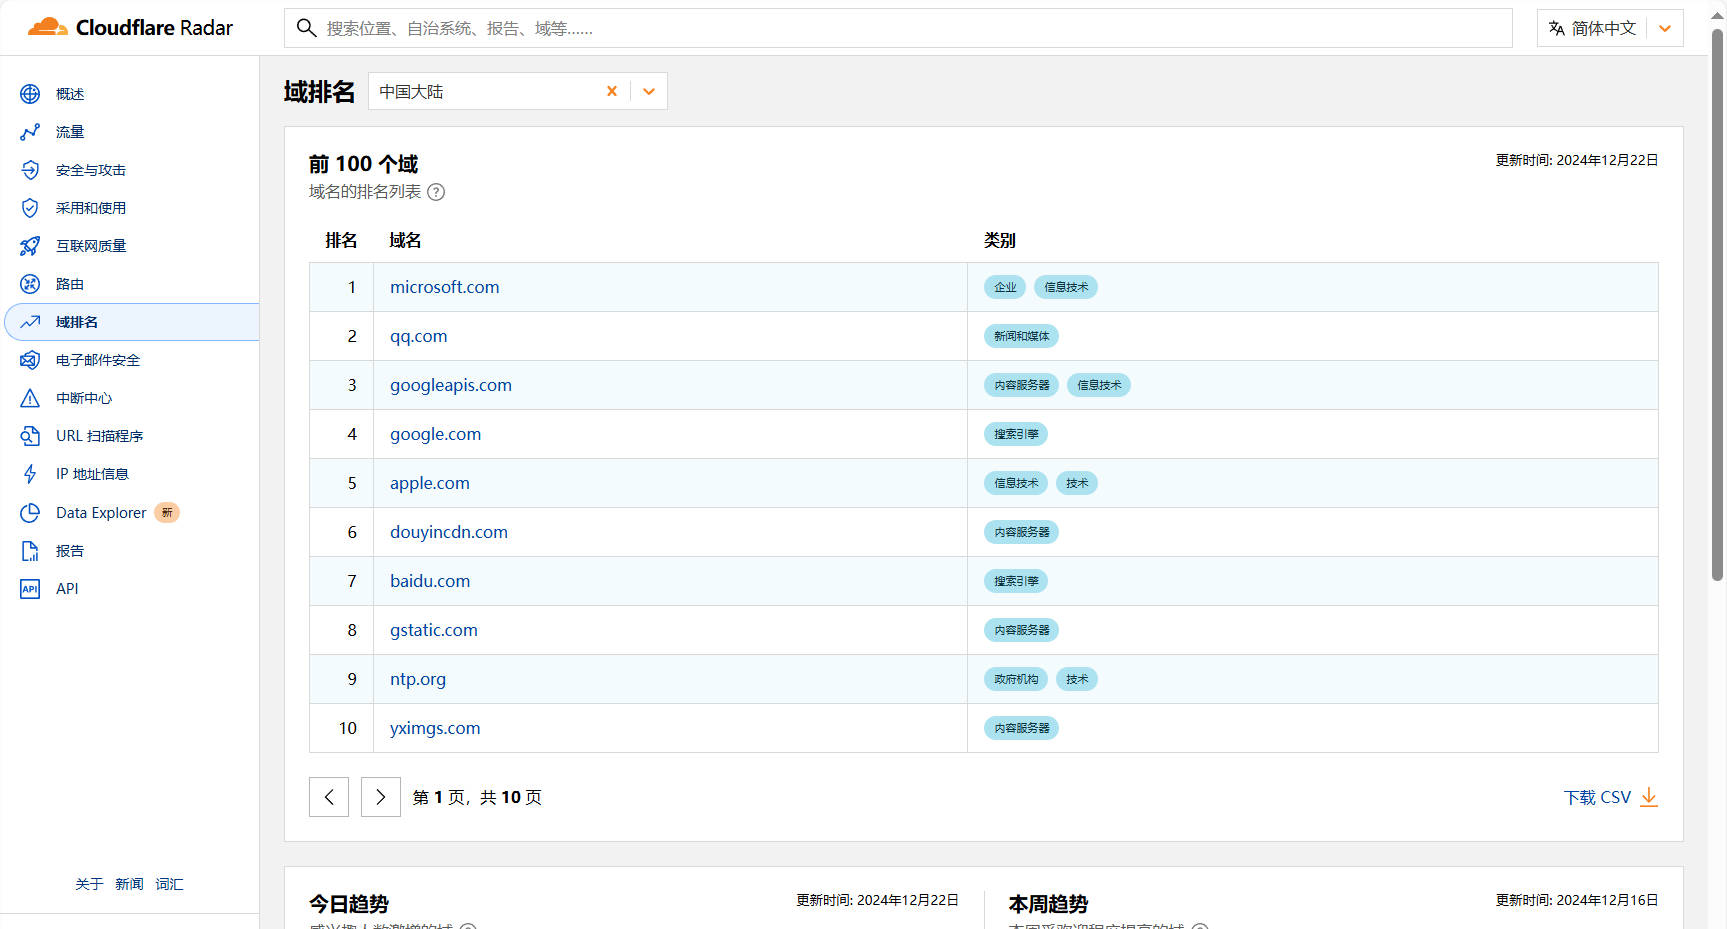Screen dimensions: 1727x929
Task: Click the 技术 tag on apple.com row
Action: (1077, 483)
